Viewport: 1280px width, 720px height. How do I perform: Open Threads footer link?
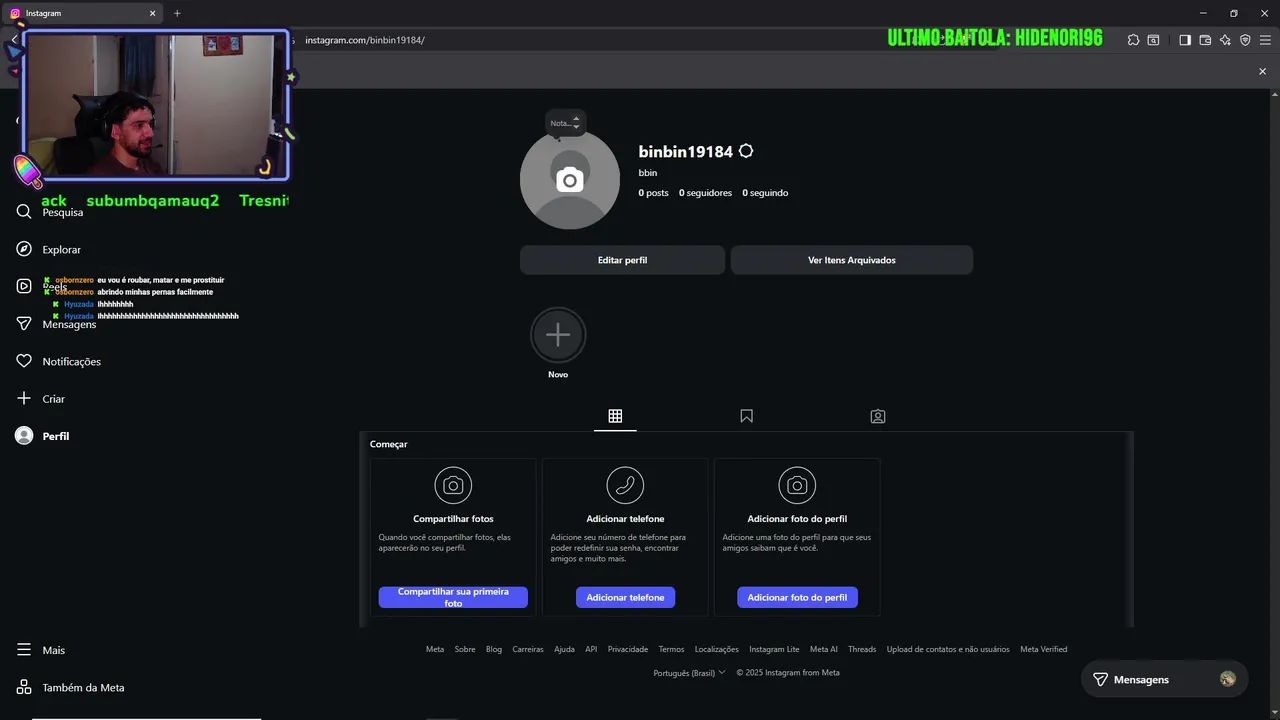(862, 649)
